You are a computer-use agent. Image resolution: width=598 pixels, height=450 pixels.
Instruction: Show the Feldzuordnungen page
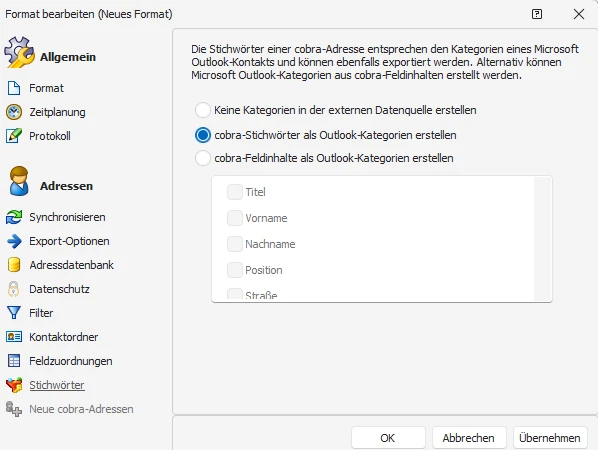(x=71, y=361)
